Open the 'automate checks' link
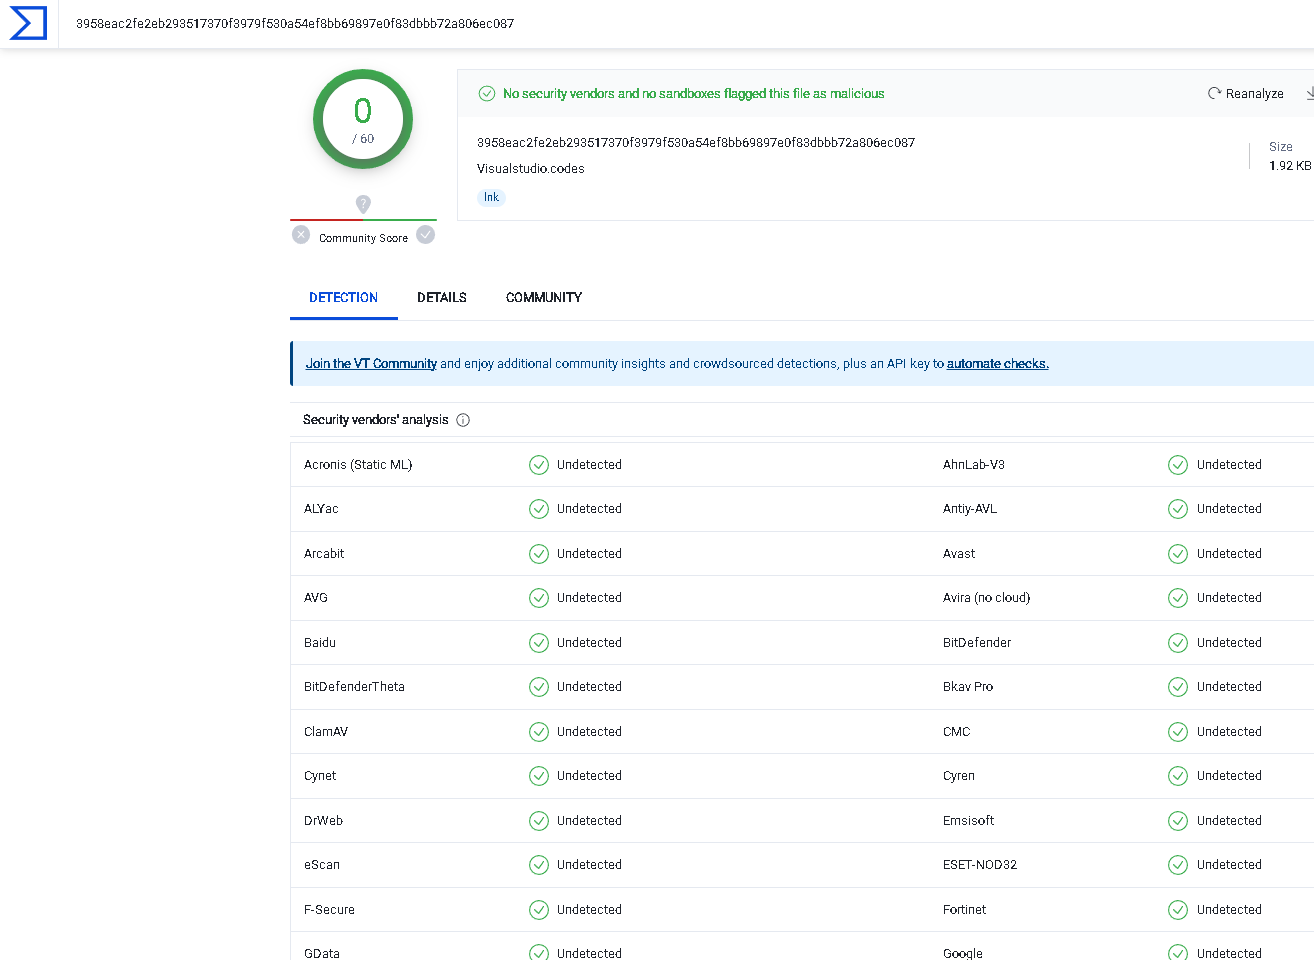Image resolution: width=1314 pixels, height=960 pixels. [997, 364]
